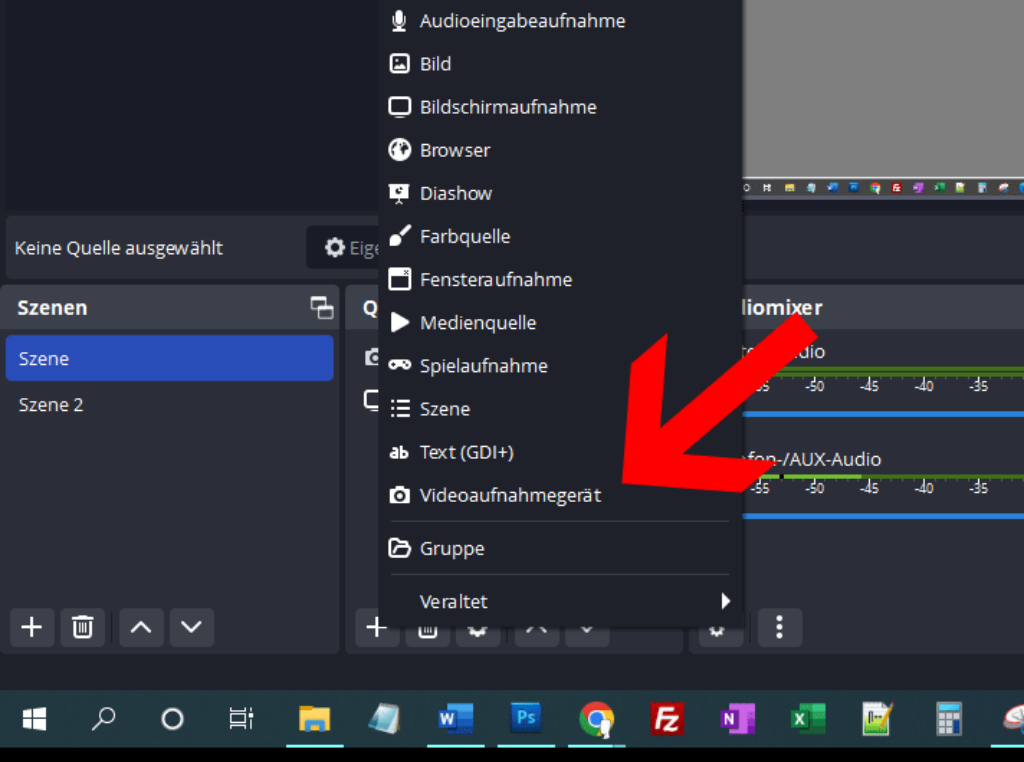Select Videoaufnahmegerät from the source menu
The height and width of the screenshot is (762, 1024).
click(x=510, y=495)
